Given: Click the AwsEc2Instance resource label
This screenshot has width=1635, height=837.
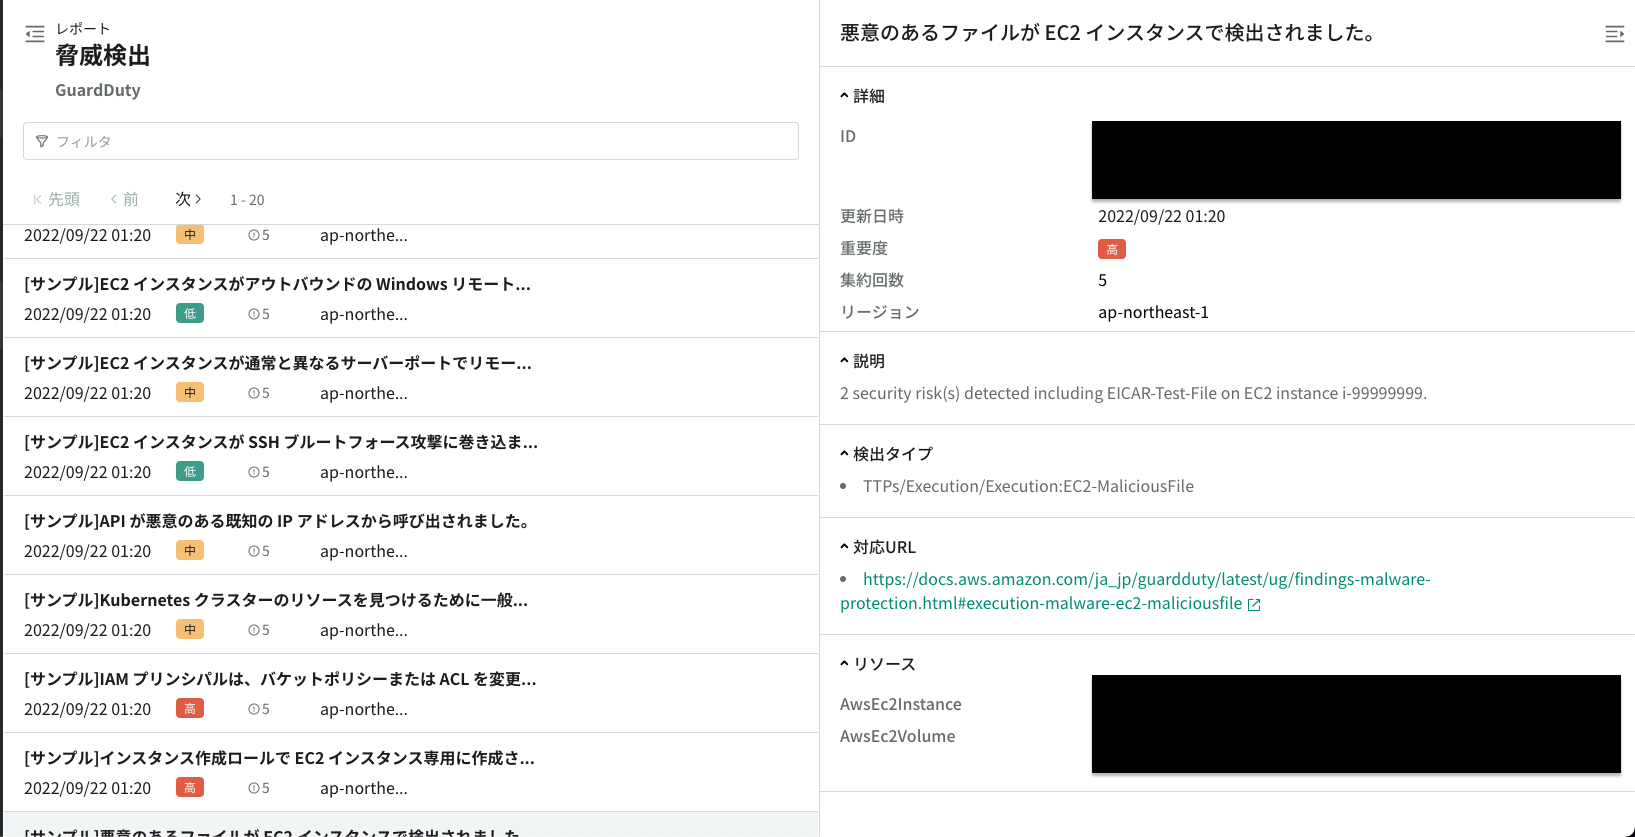Looking at the screenshot, I should tap(901, 704).
